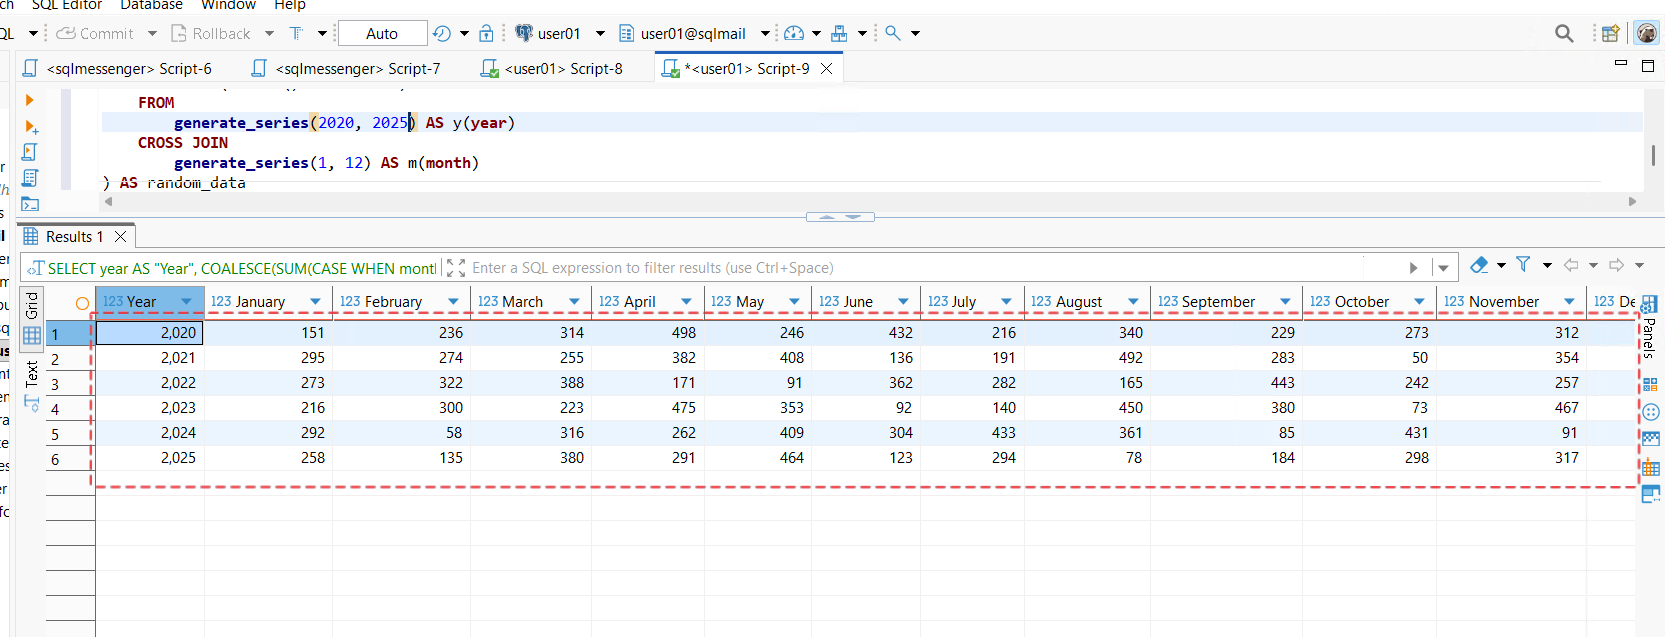Image resolution: width=1665 pixels, height=637 pixels.
Task: Switch to Text view of results
Action: [x=32, y=373]
